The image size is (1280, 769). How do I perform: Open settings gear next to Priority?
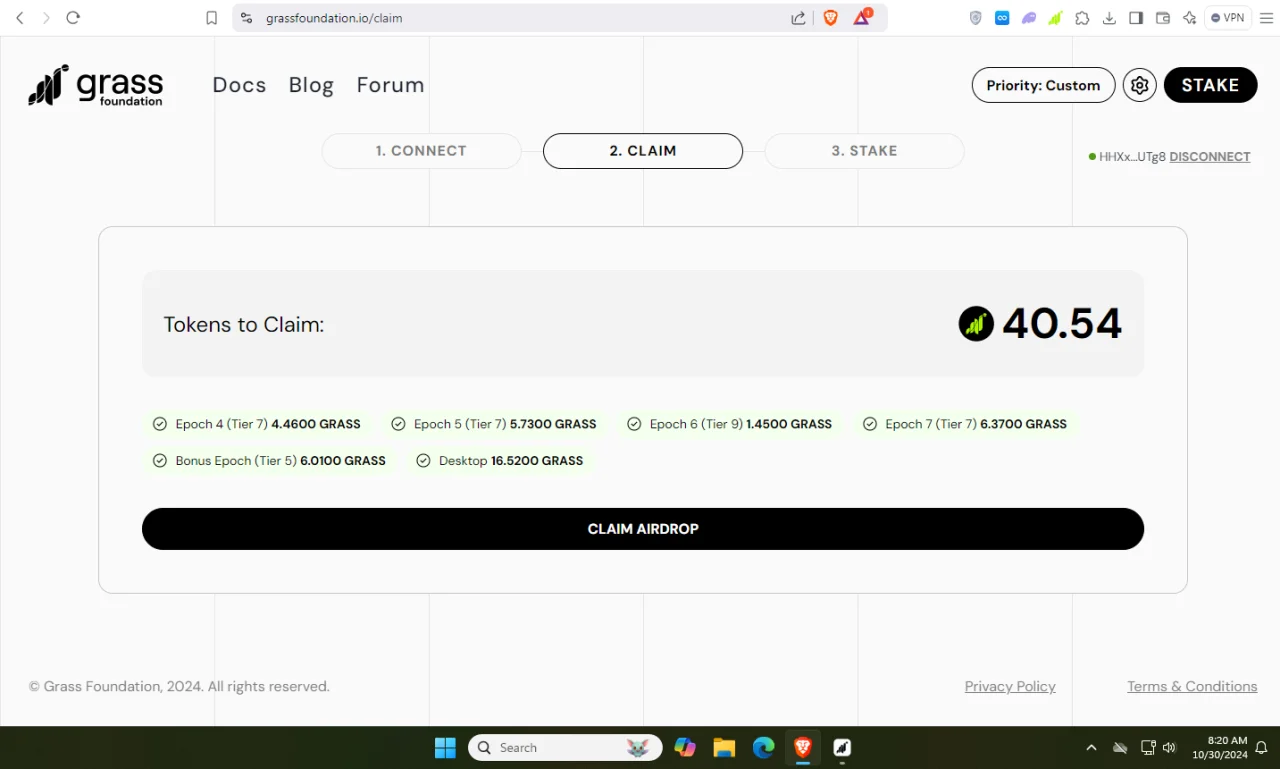tap(1139, 85)
